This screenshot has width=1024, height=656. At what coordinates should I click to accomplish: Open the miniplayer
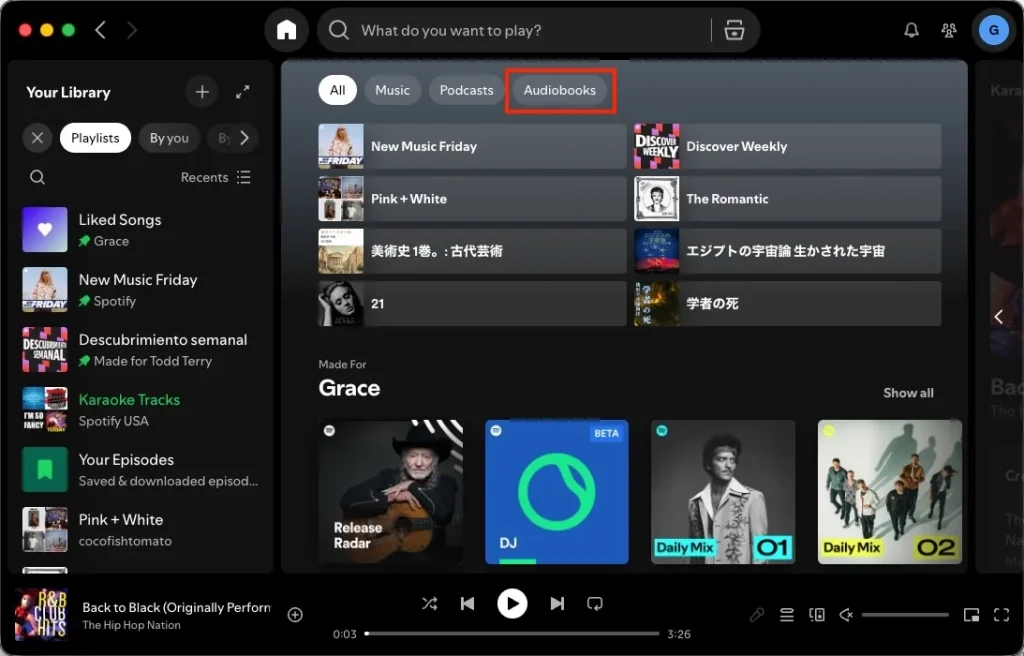pos(971,614)
